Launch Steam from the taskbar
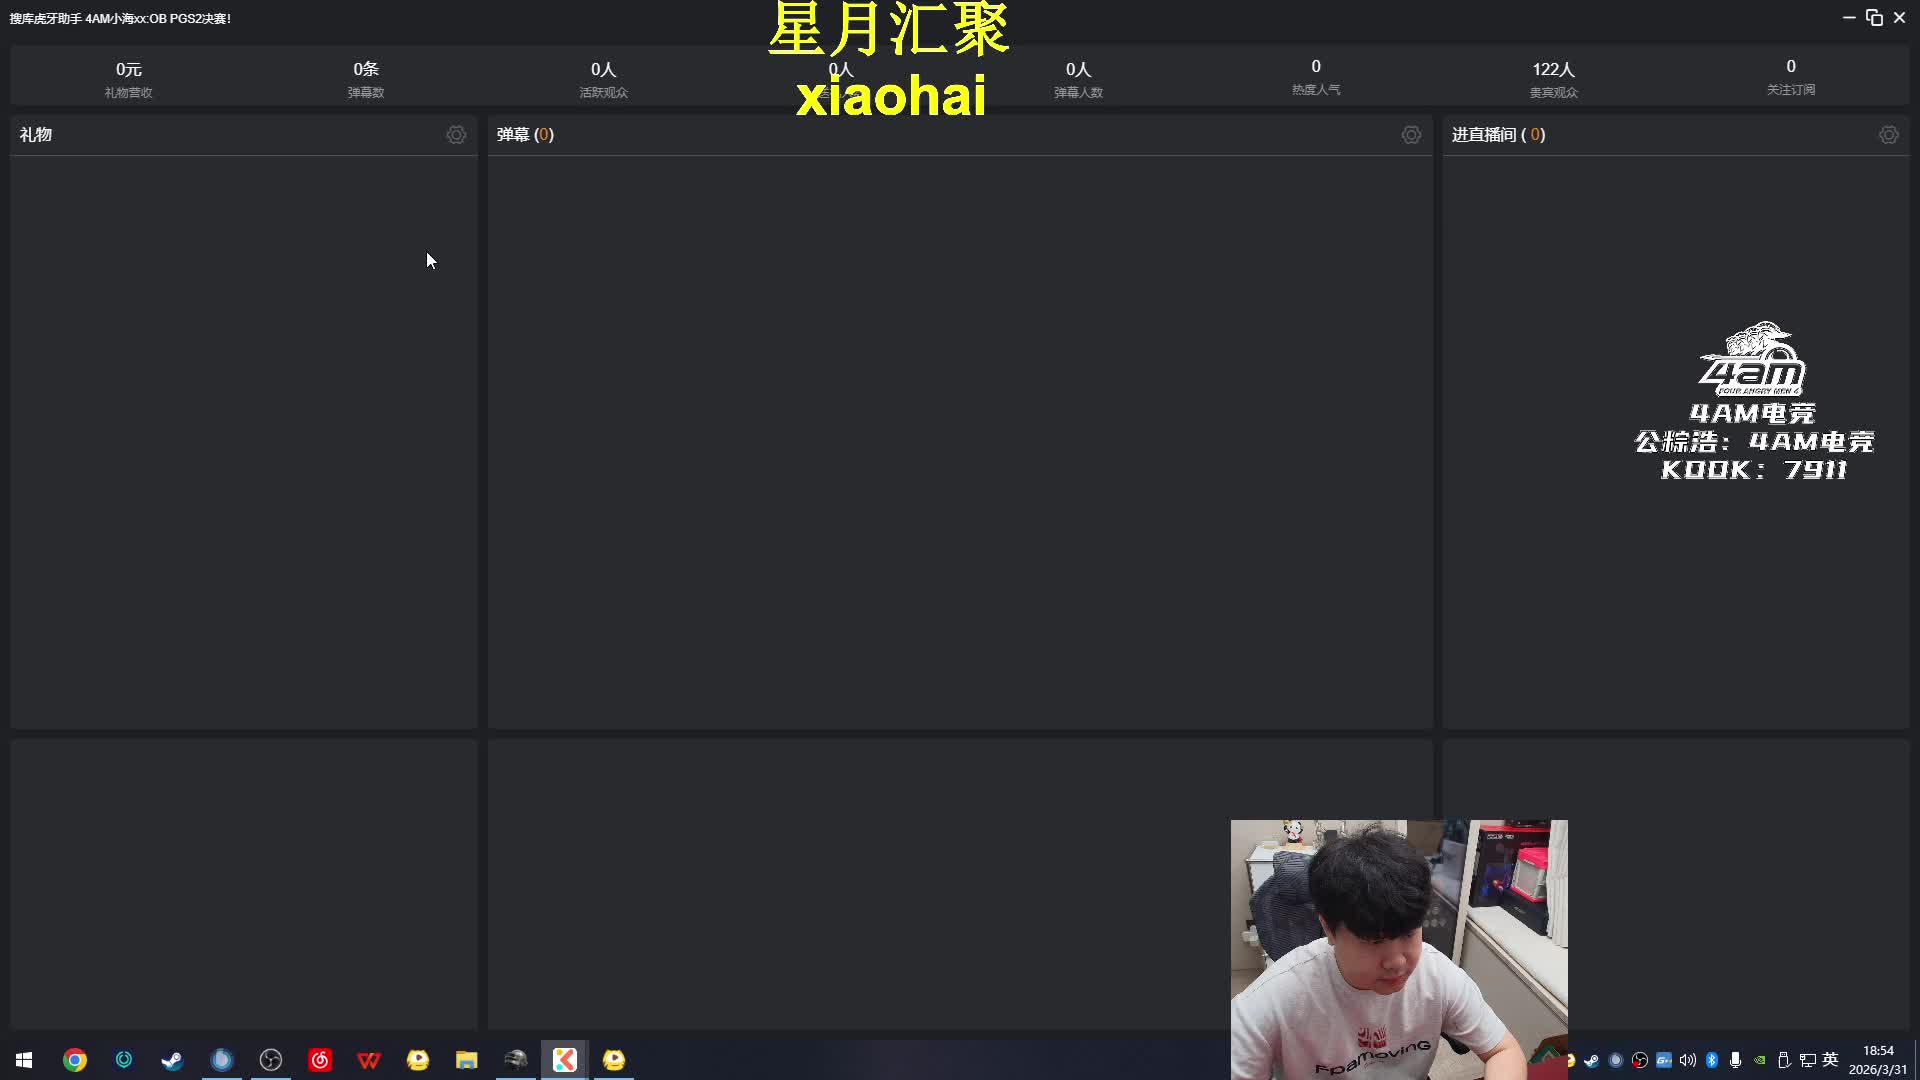Screen dimensions: 1920x1080 pos(172,1060)
